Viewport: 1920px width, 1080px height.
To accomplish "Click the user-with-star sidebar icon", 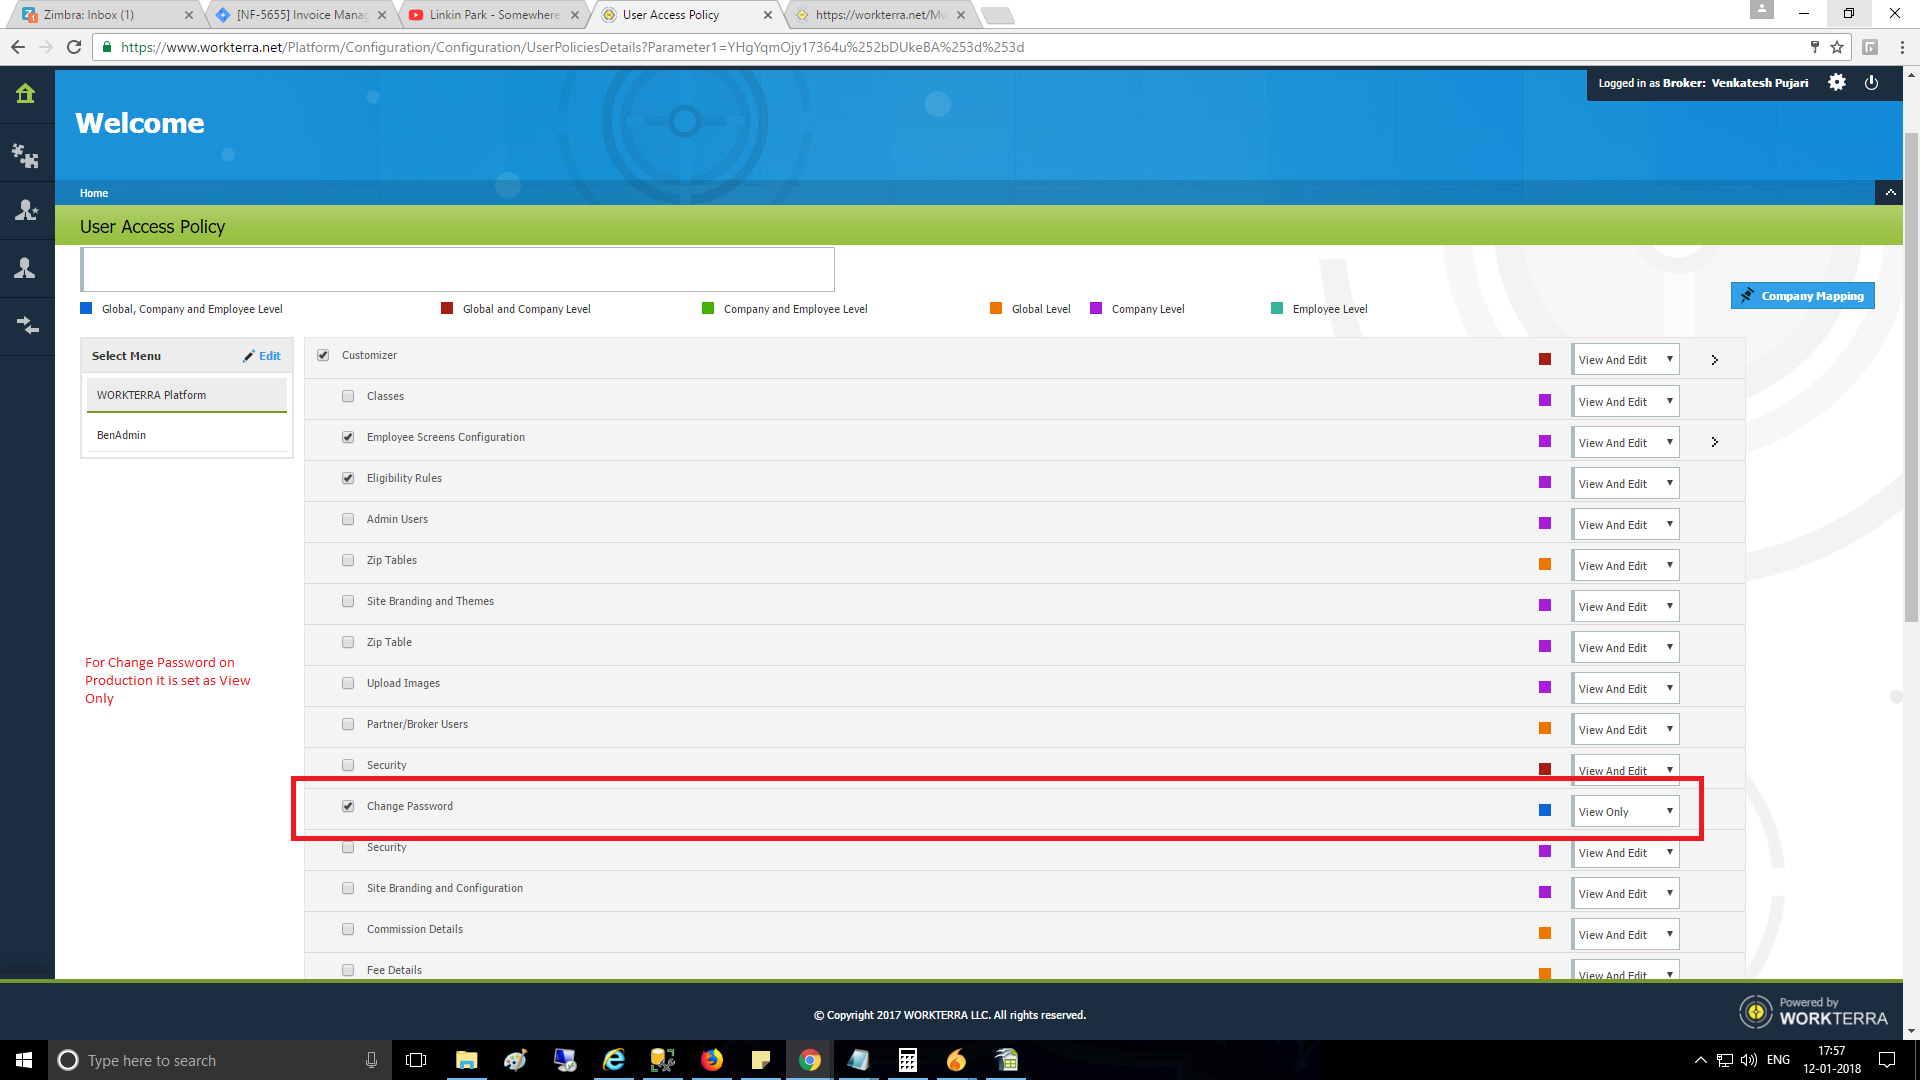I will [x=25, y=211].
